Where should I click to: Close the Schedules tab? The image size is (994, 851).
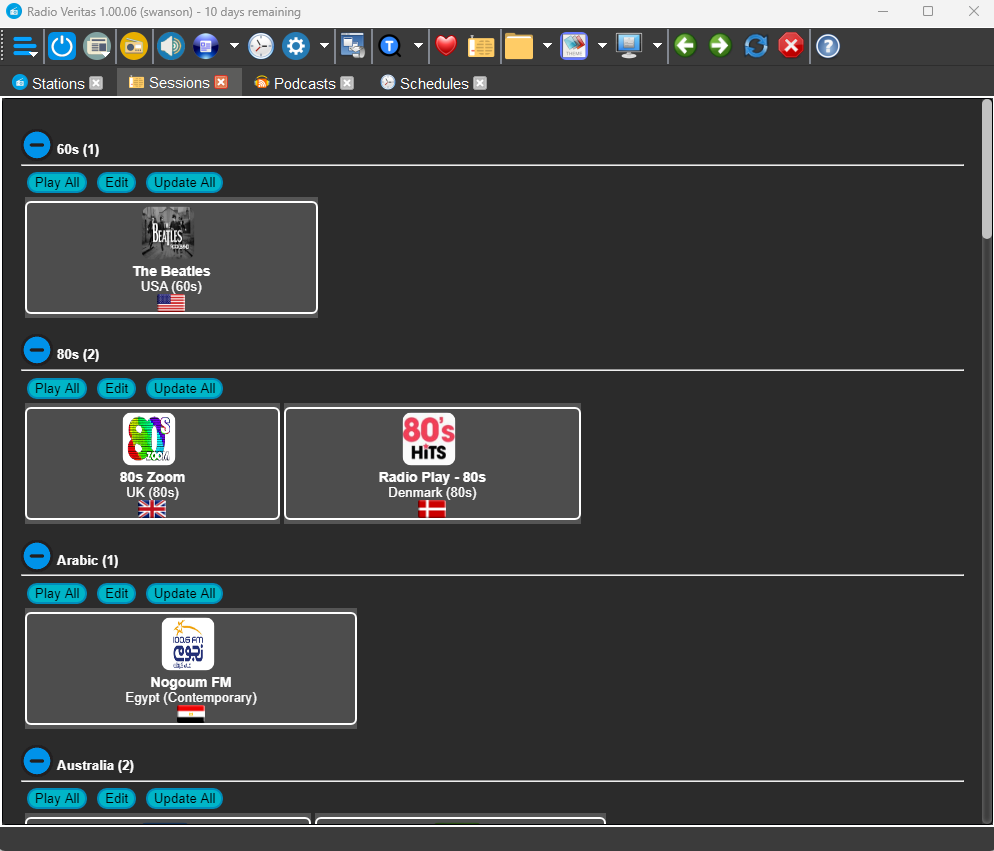(x=480, y=83)
